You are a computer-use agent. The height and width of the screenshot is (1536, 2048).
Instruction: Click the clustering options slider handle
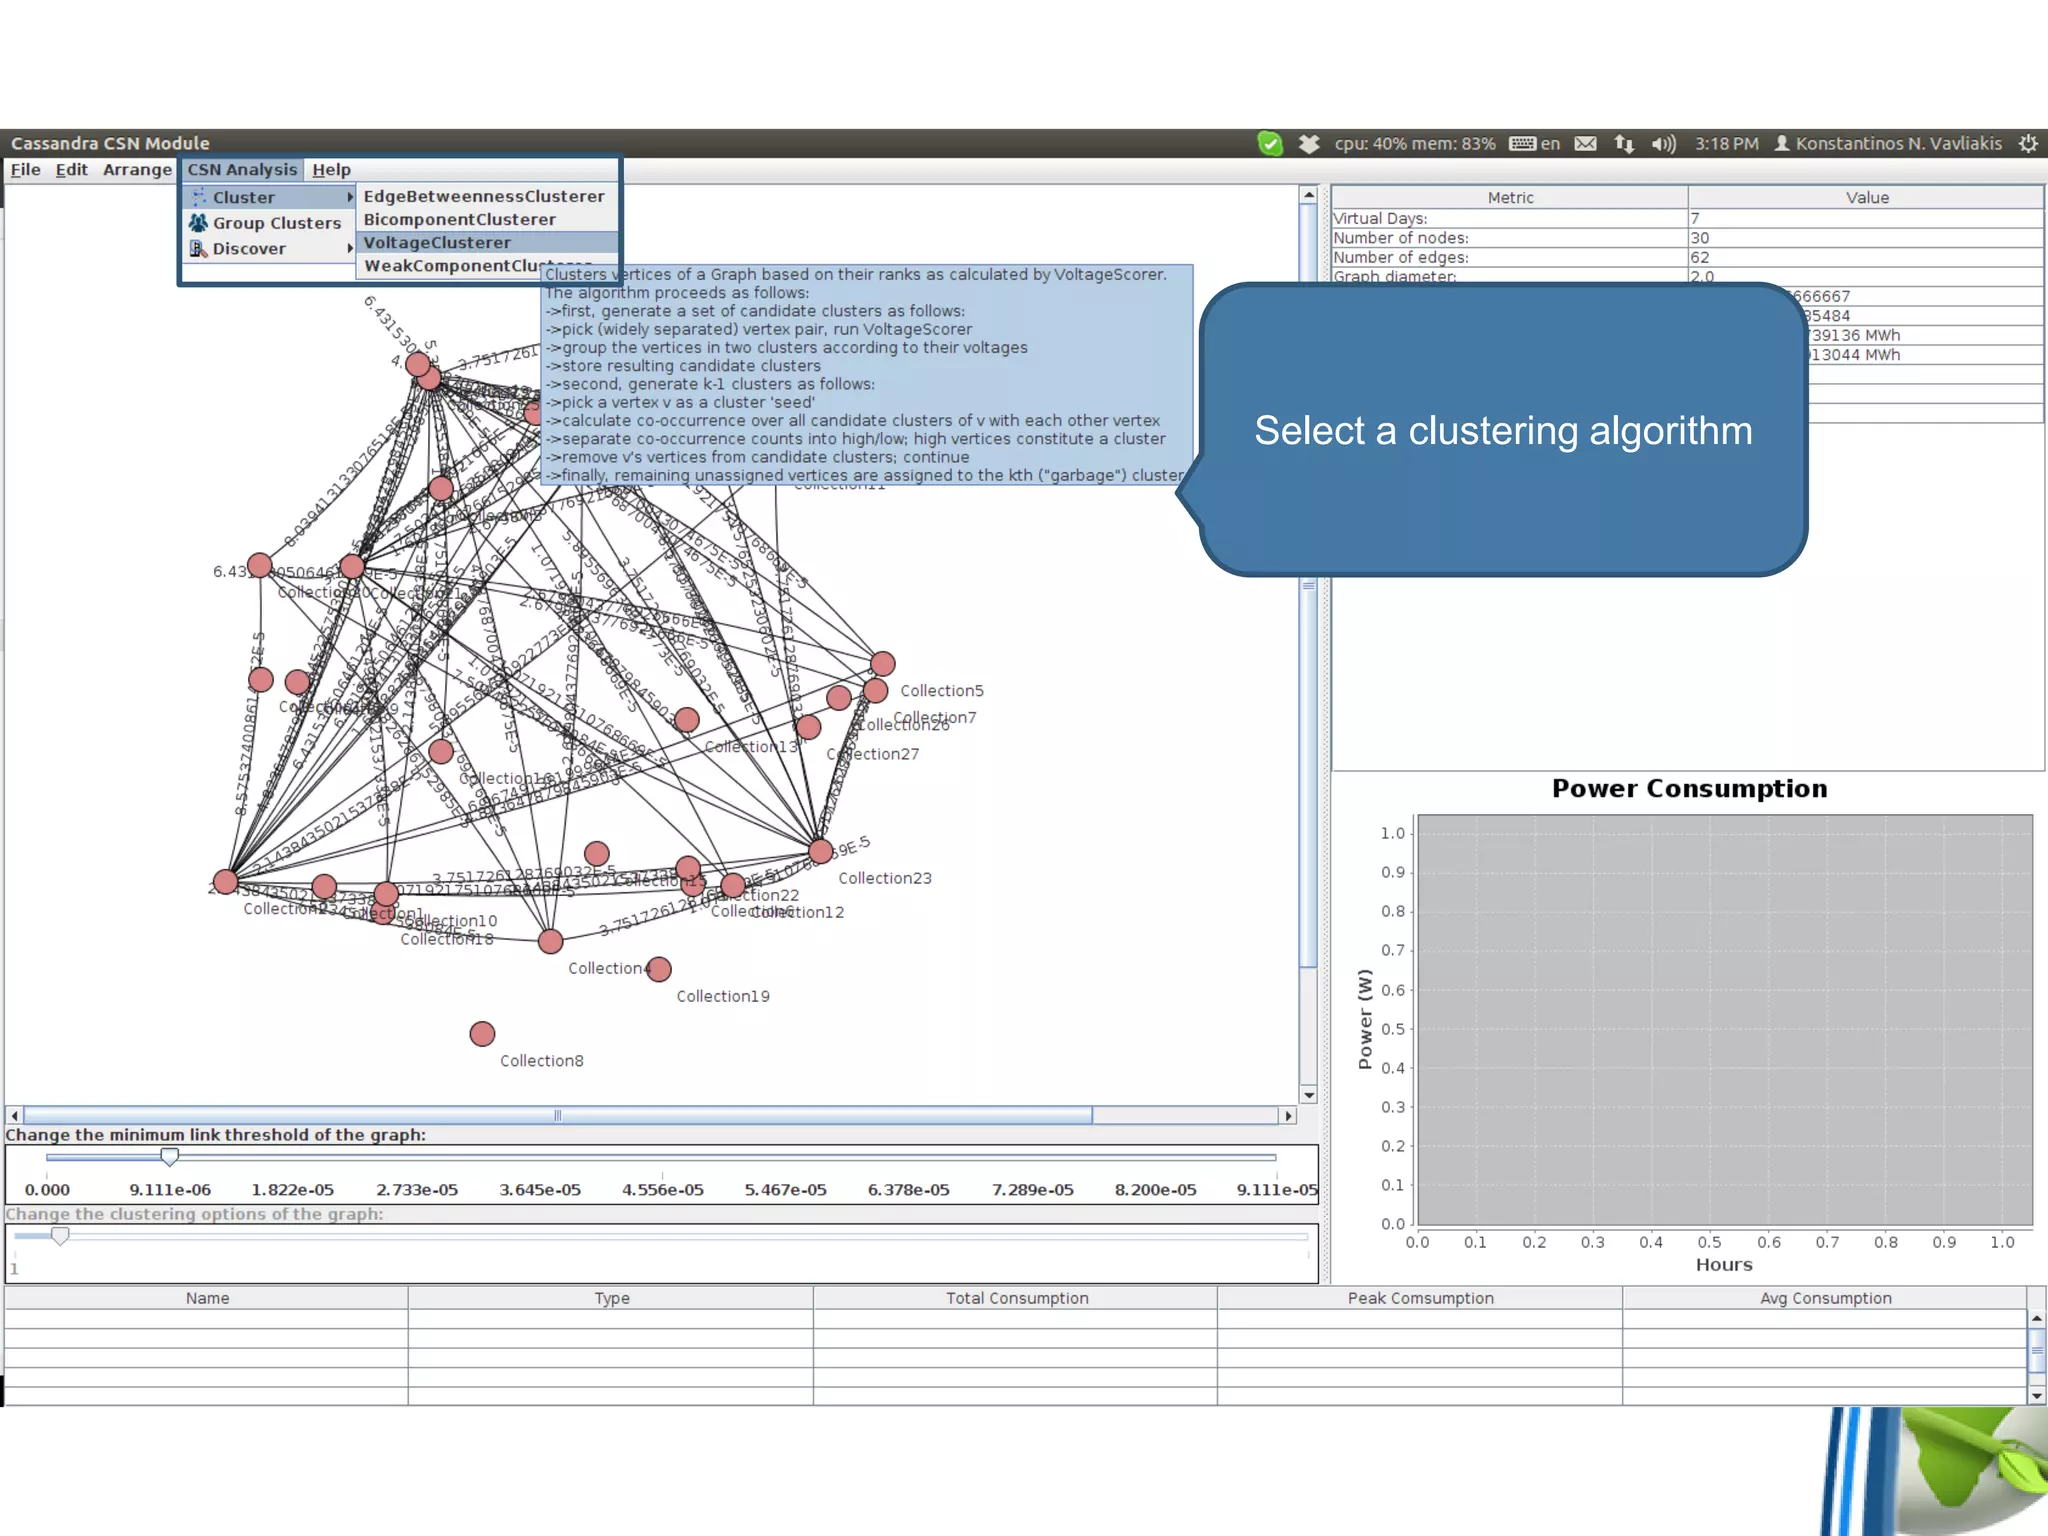tap(60, 1236)
